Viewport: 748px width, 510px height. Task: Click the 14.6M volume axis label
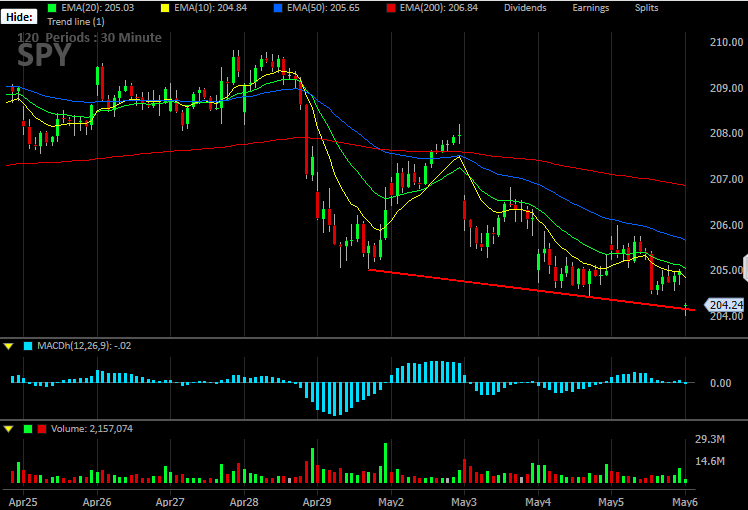pos(710,461)
